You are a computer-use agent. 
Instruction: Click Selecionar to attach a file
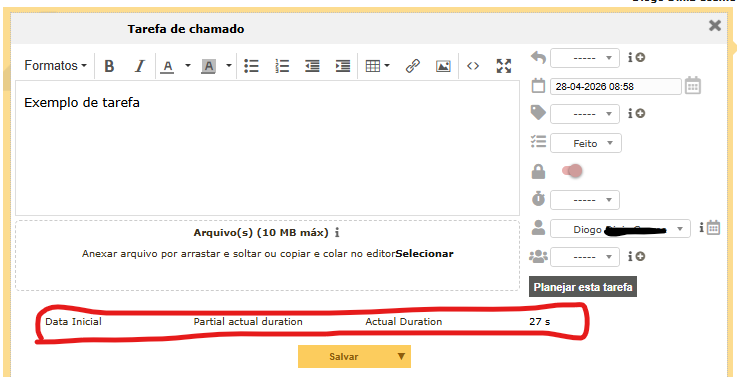(x=424, y=254)
